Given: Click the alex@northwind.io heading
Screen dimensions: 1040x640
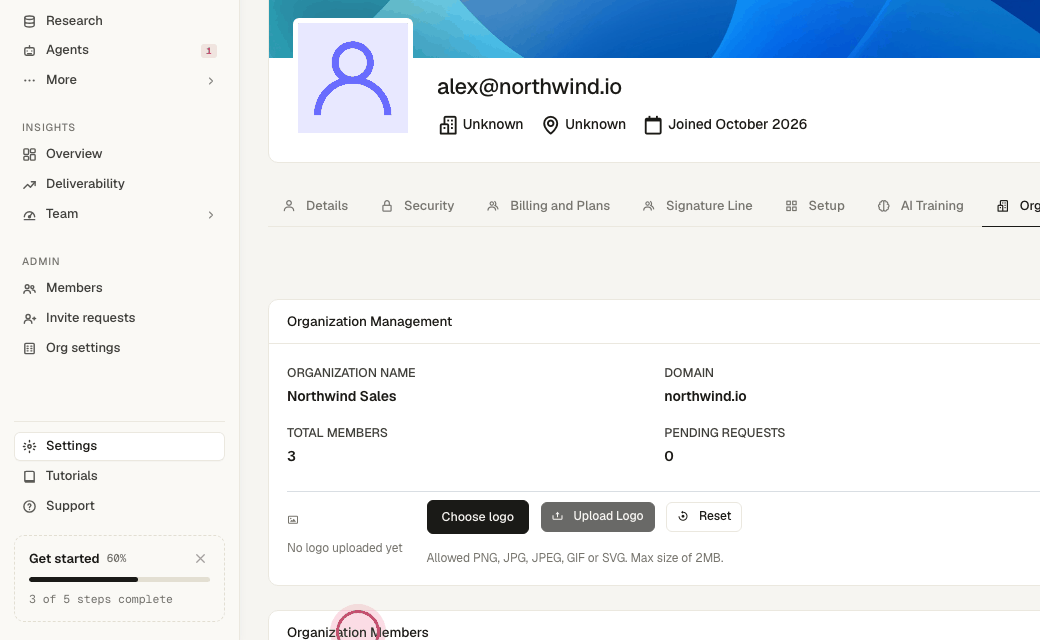Looking at the screenshot, I should pyautogui.click(x=529, y=87).
